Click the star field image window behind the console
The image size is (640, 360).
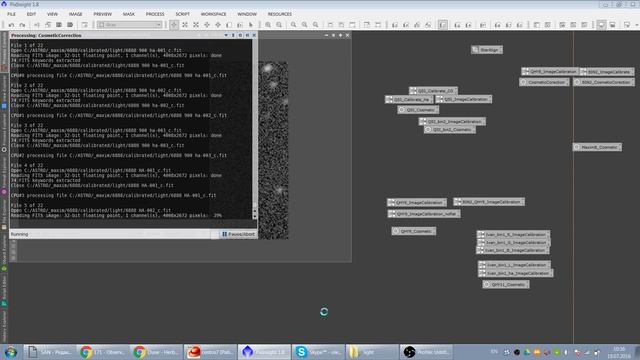click(273, 150)
